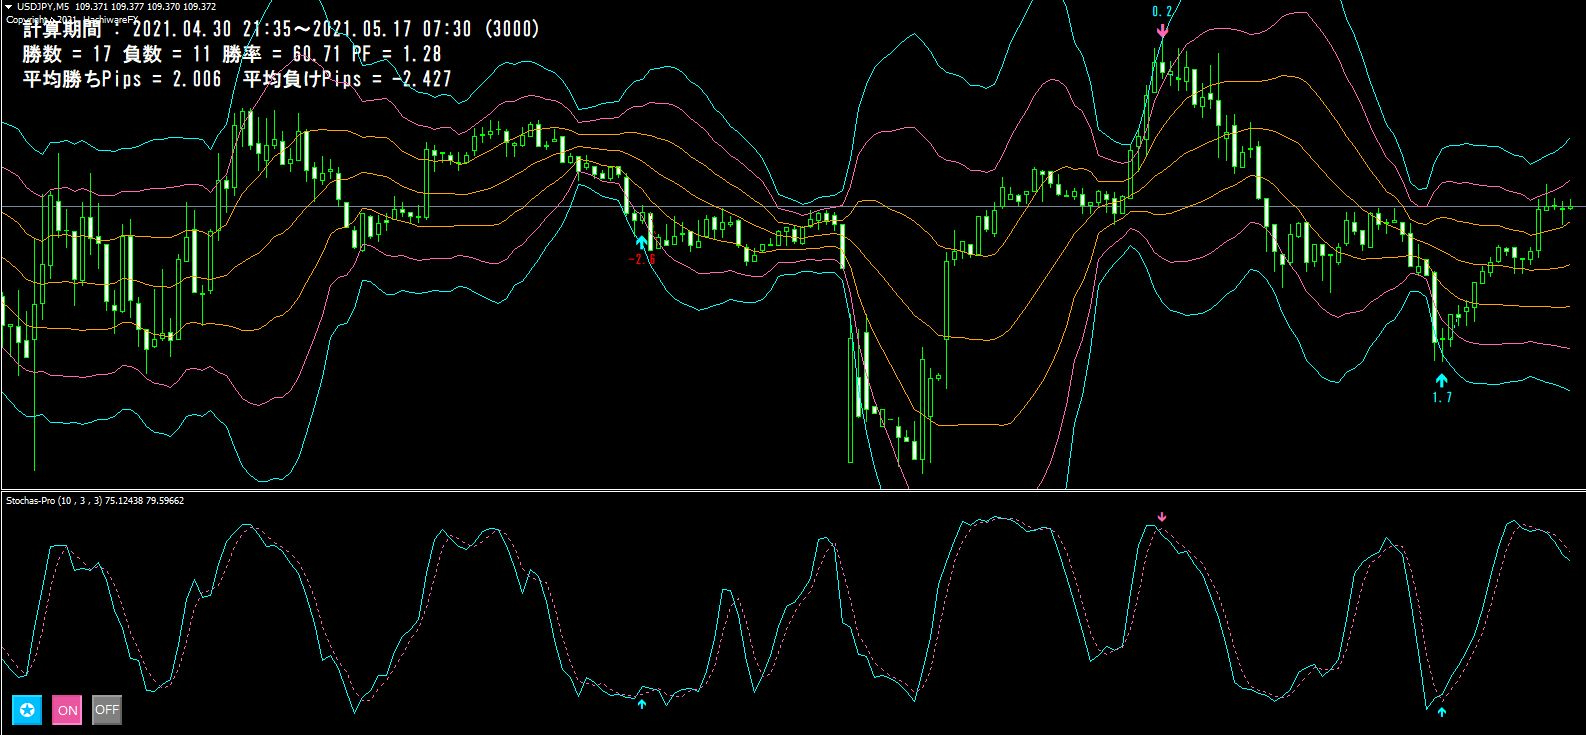Screen dimensions: 1586x735
Task: Toggle the gray OFF button
Action: pyautogui.click(x=107, y=710)
